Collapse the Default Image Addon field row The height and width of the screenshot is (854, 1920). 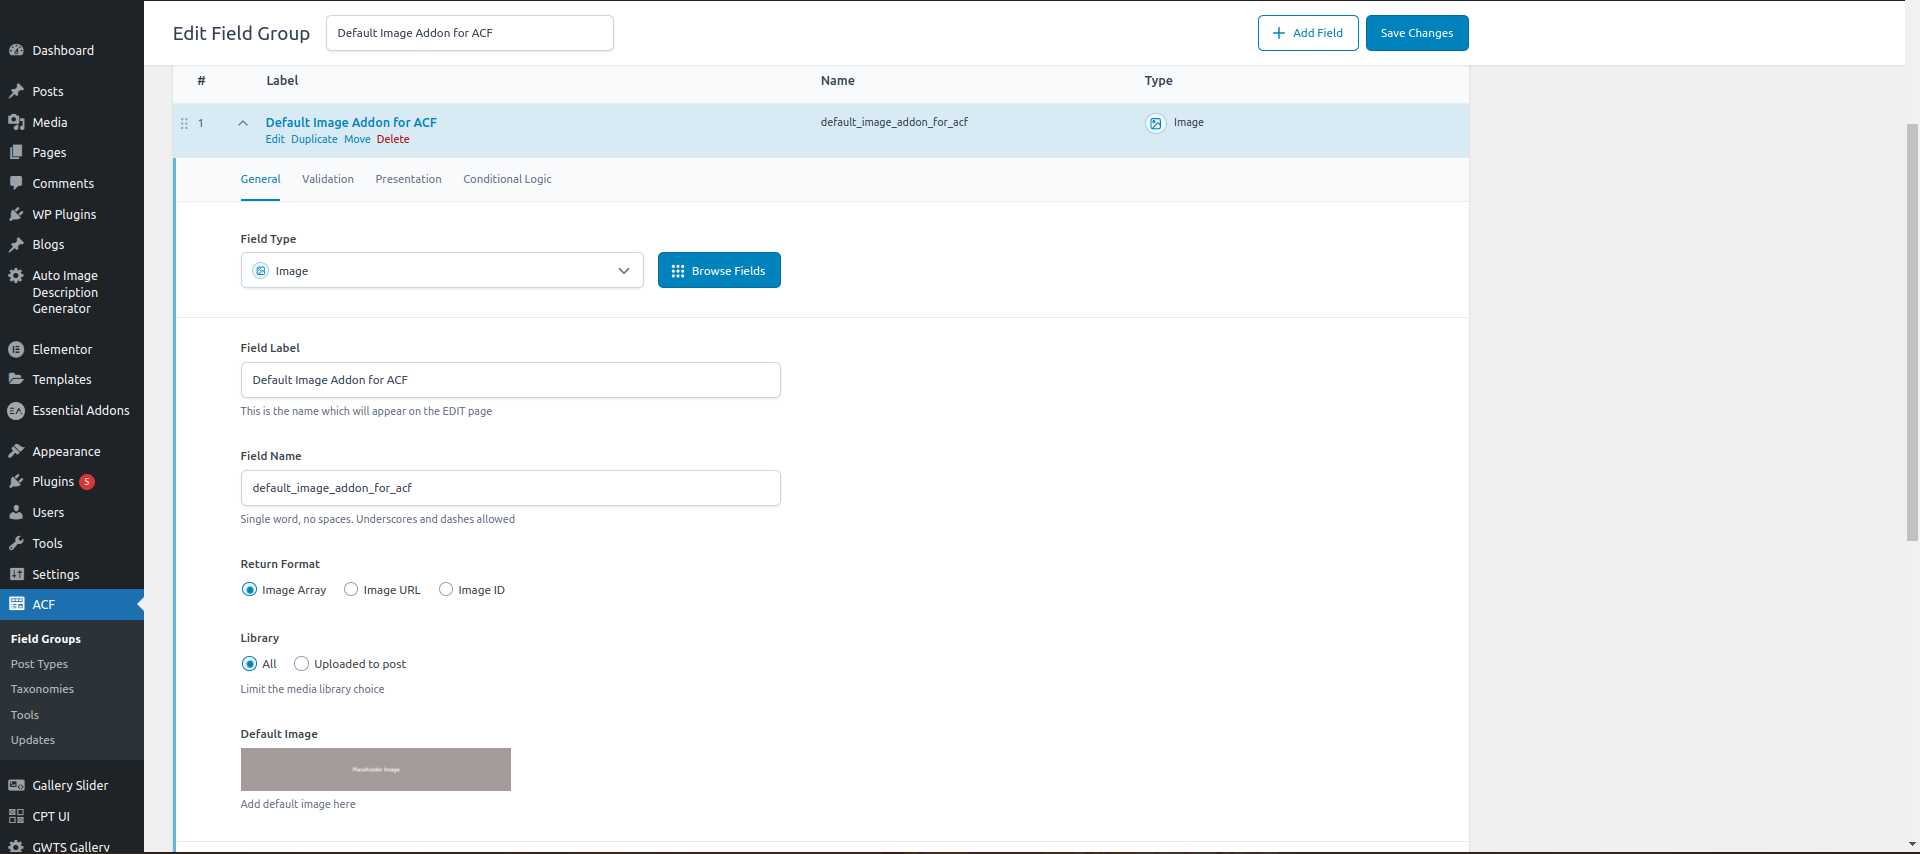click(243, 123)
